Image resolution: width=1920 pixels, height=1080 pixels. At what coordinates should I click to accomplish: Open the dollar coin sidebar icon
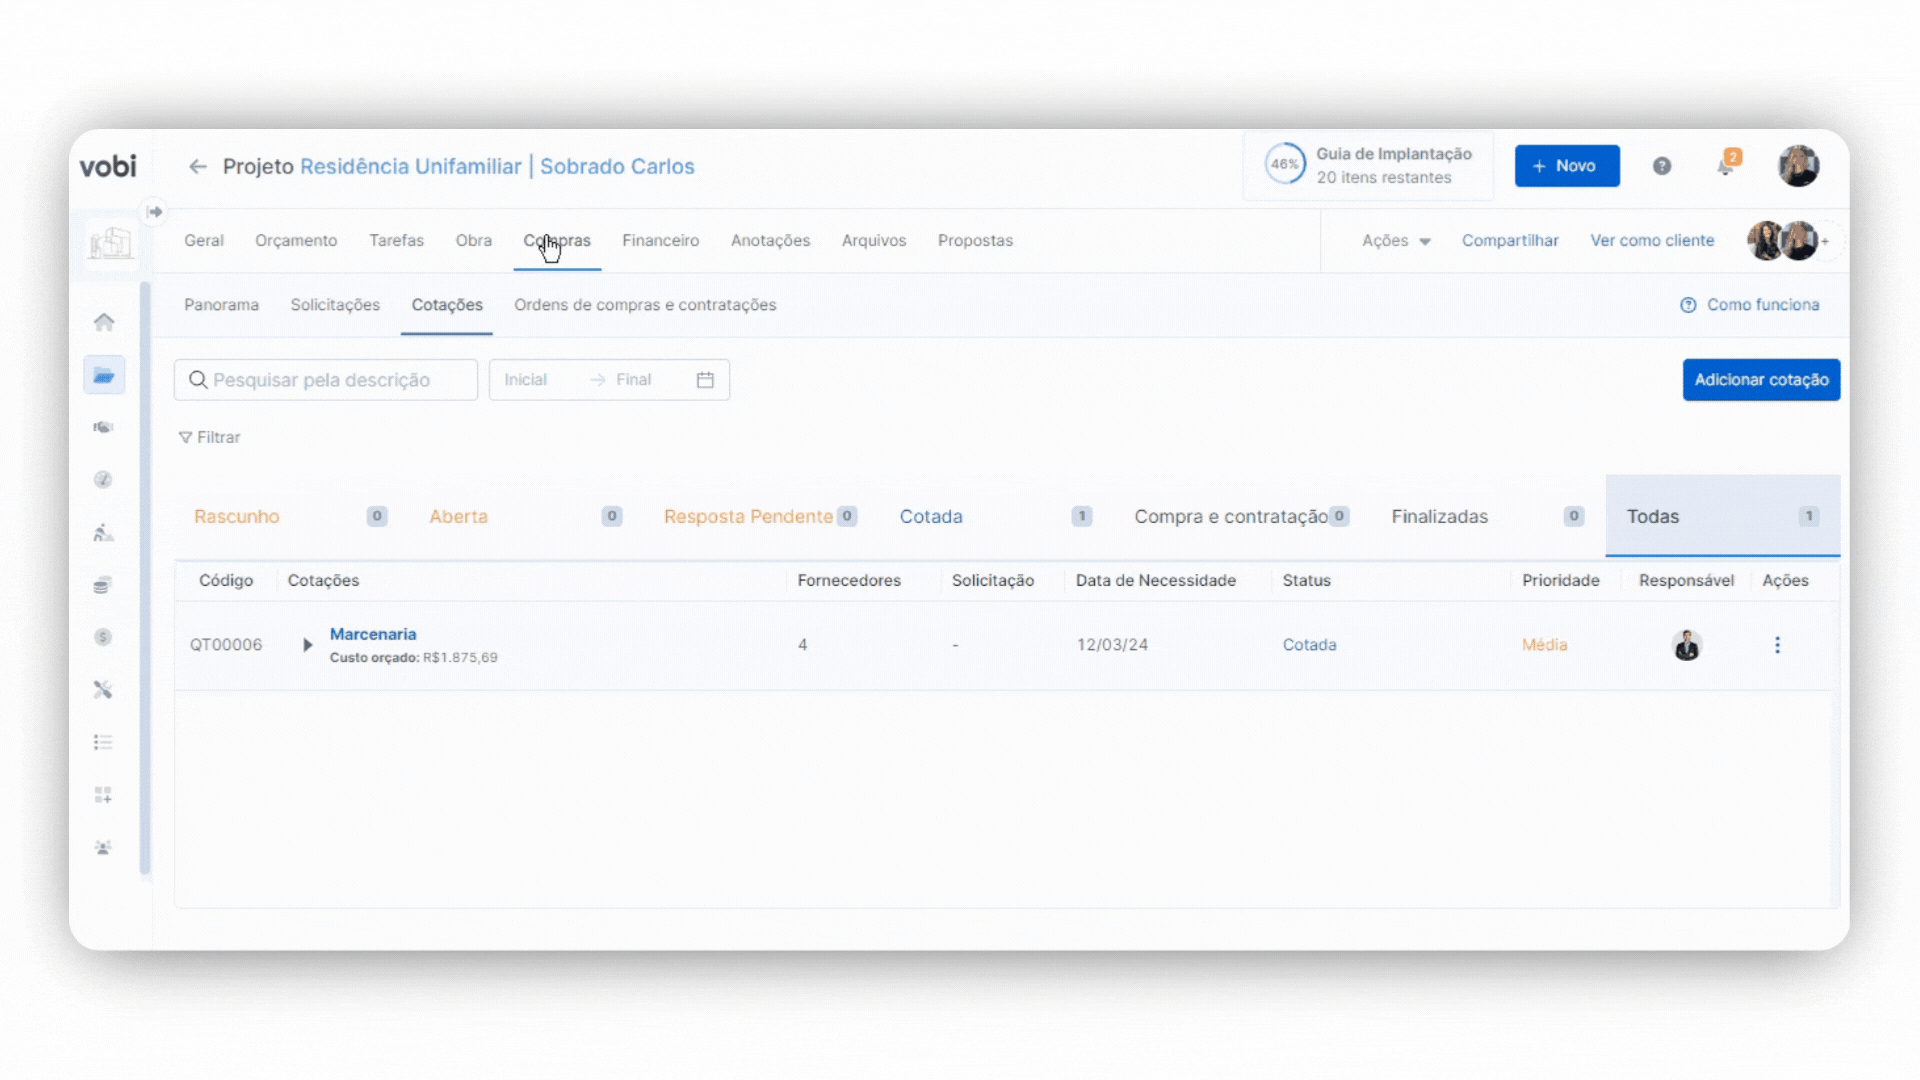[103, 637]
